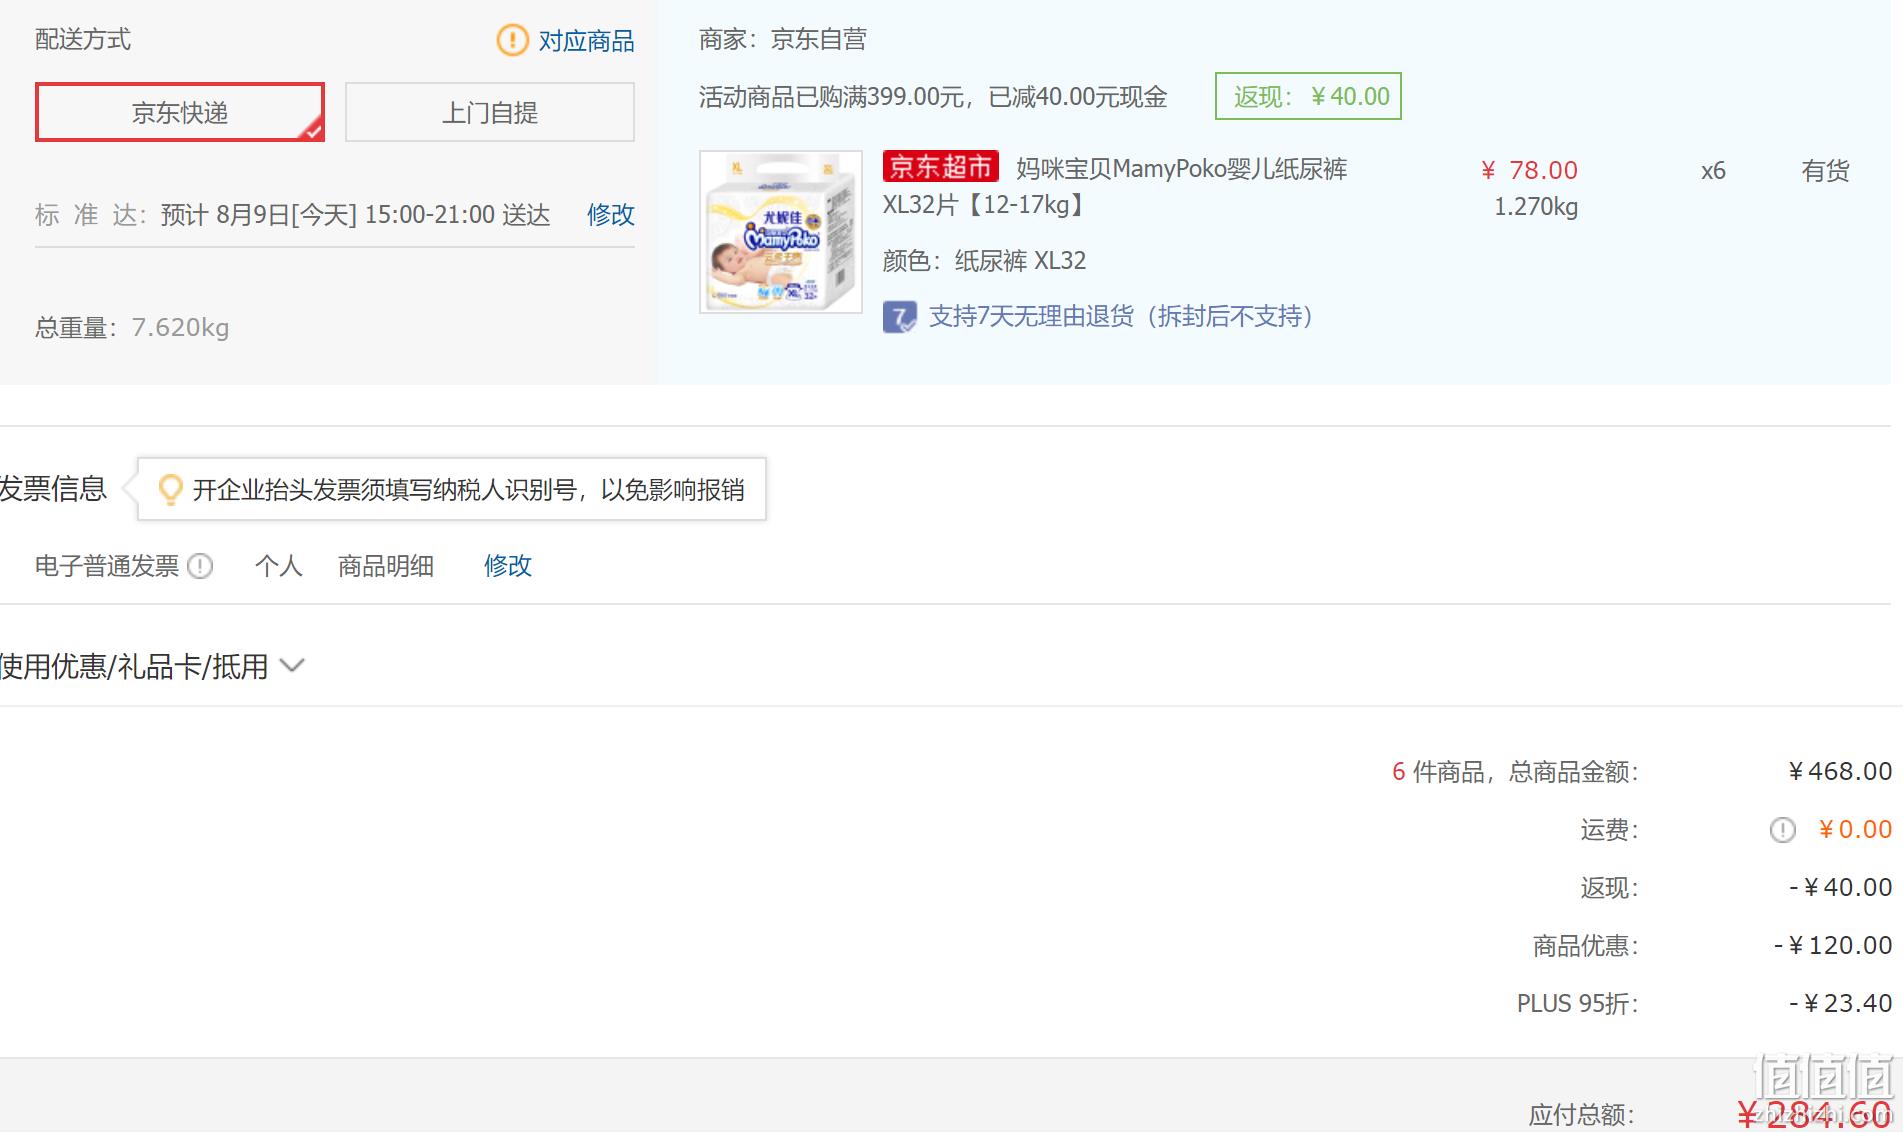Click the lightbulb tip icon in invoice notice
This screenshot has width=1903, height=1132.
pos(171,489)
